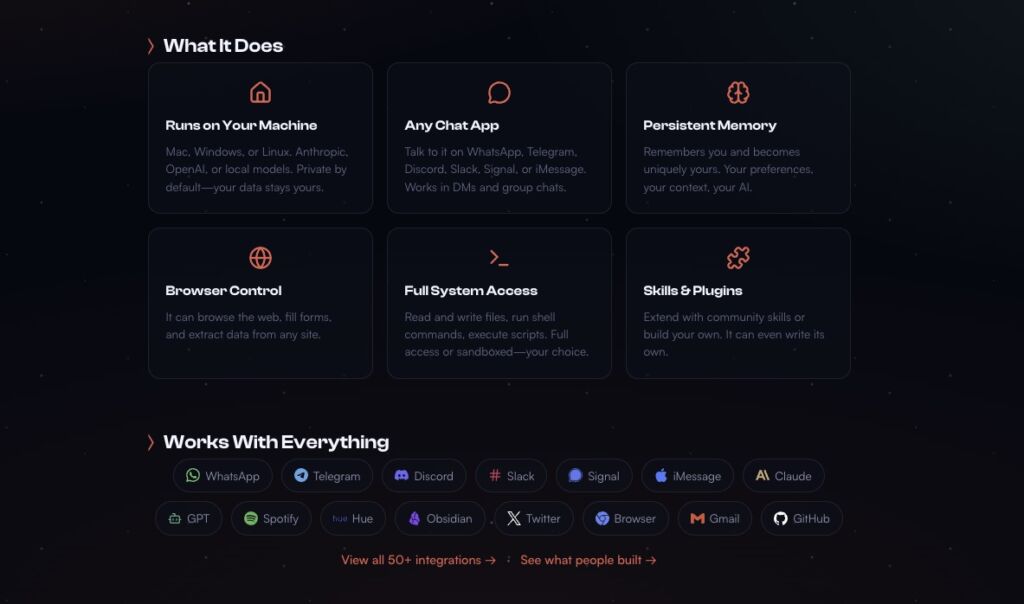Click the terminal prompt icon for Full System Access
This screenshot has height=604, width=1024.
[499, 258]
